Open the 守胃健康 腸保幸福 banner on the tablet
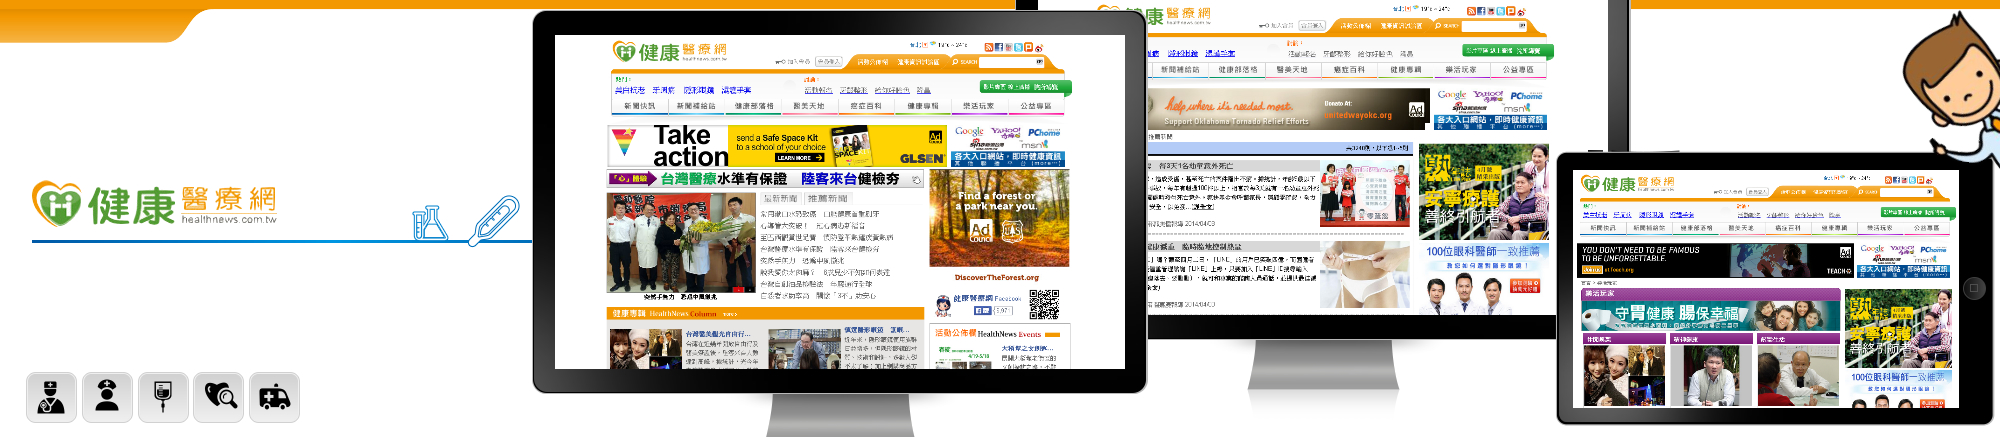The image size is (2000, 437). click(1710, 315)
